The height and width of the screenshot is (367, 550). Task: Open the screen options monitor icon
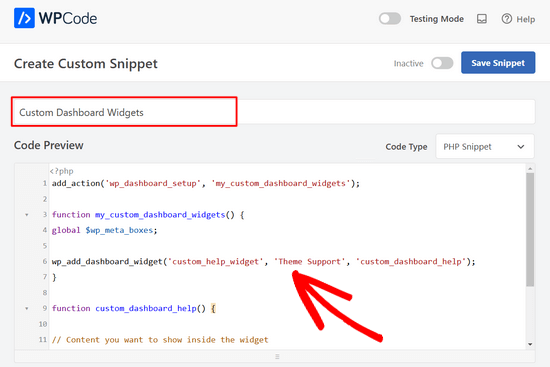point(482,19)
